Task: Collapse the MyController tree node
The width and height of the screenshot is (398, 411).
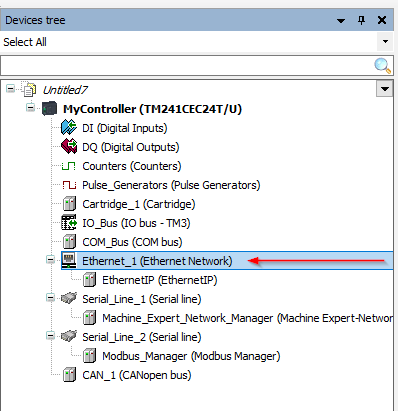Action: pos(31,108)
